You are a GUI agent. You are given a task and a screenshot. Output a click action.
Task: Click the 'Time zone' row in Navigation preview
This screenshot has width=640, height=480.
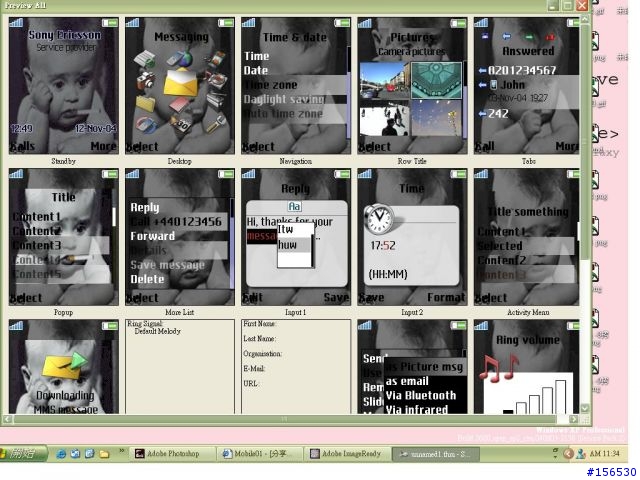pos(296,85)
